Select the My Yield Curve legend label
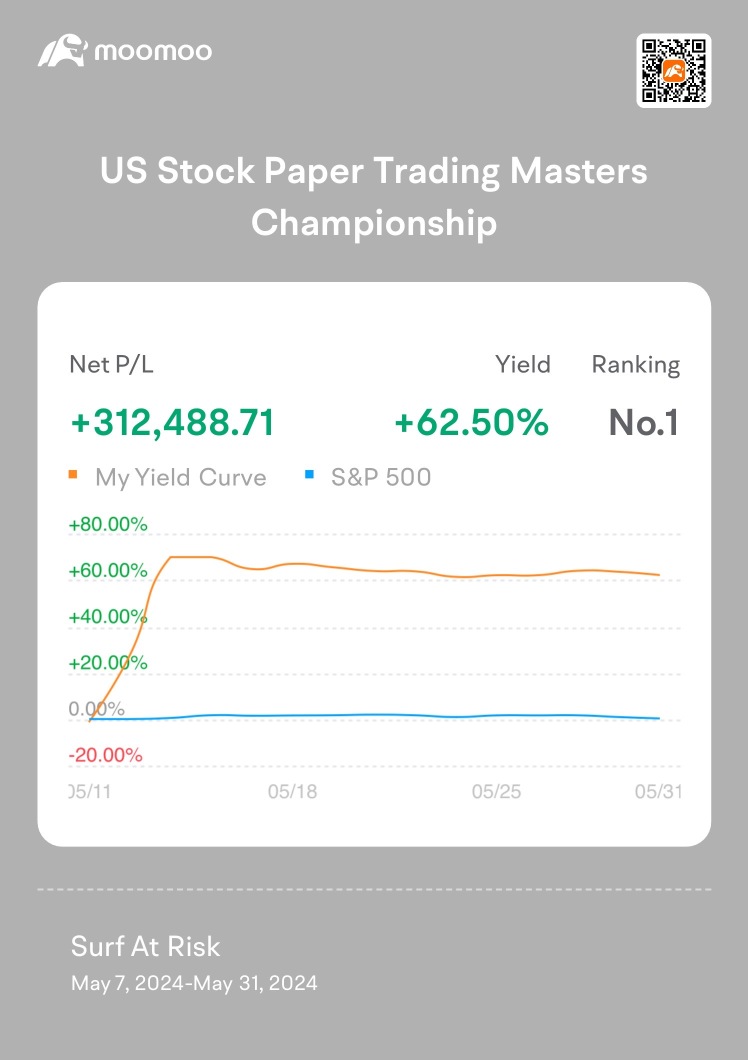The image size is (748, 1060). [x=180, y=477]
